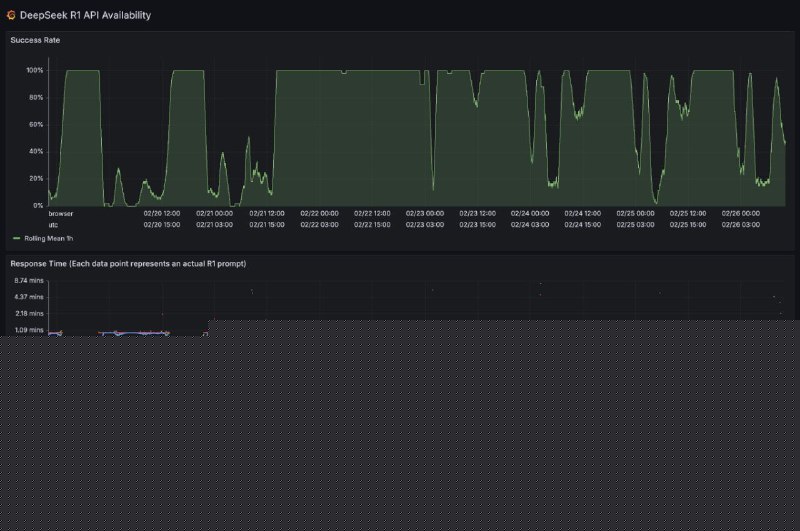This screenshot has width=800, height=531.
Task: Click the 02/25 12:00 browser time label
Action: pos(688,214)
